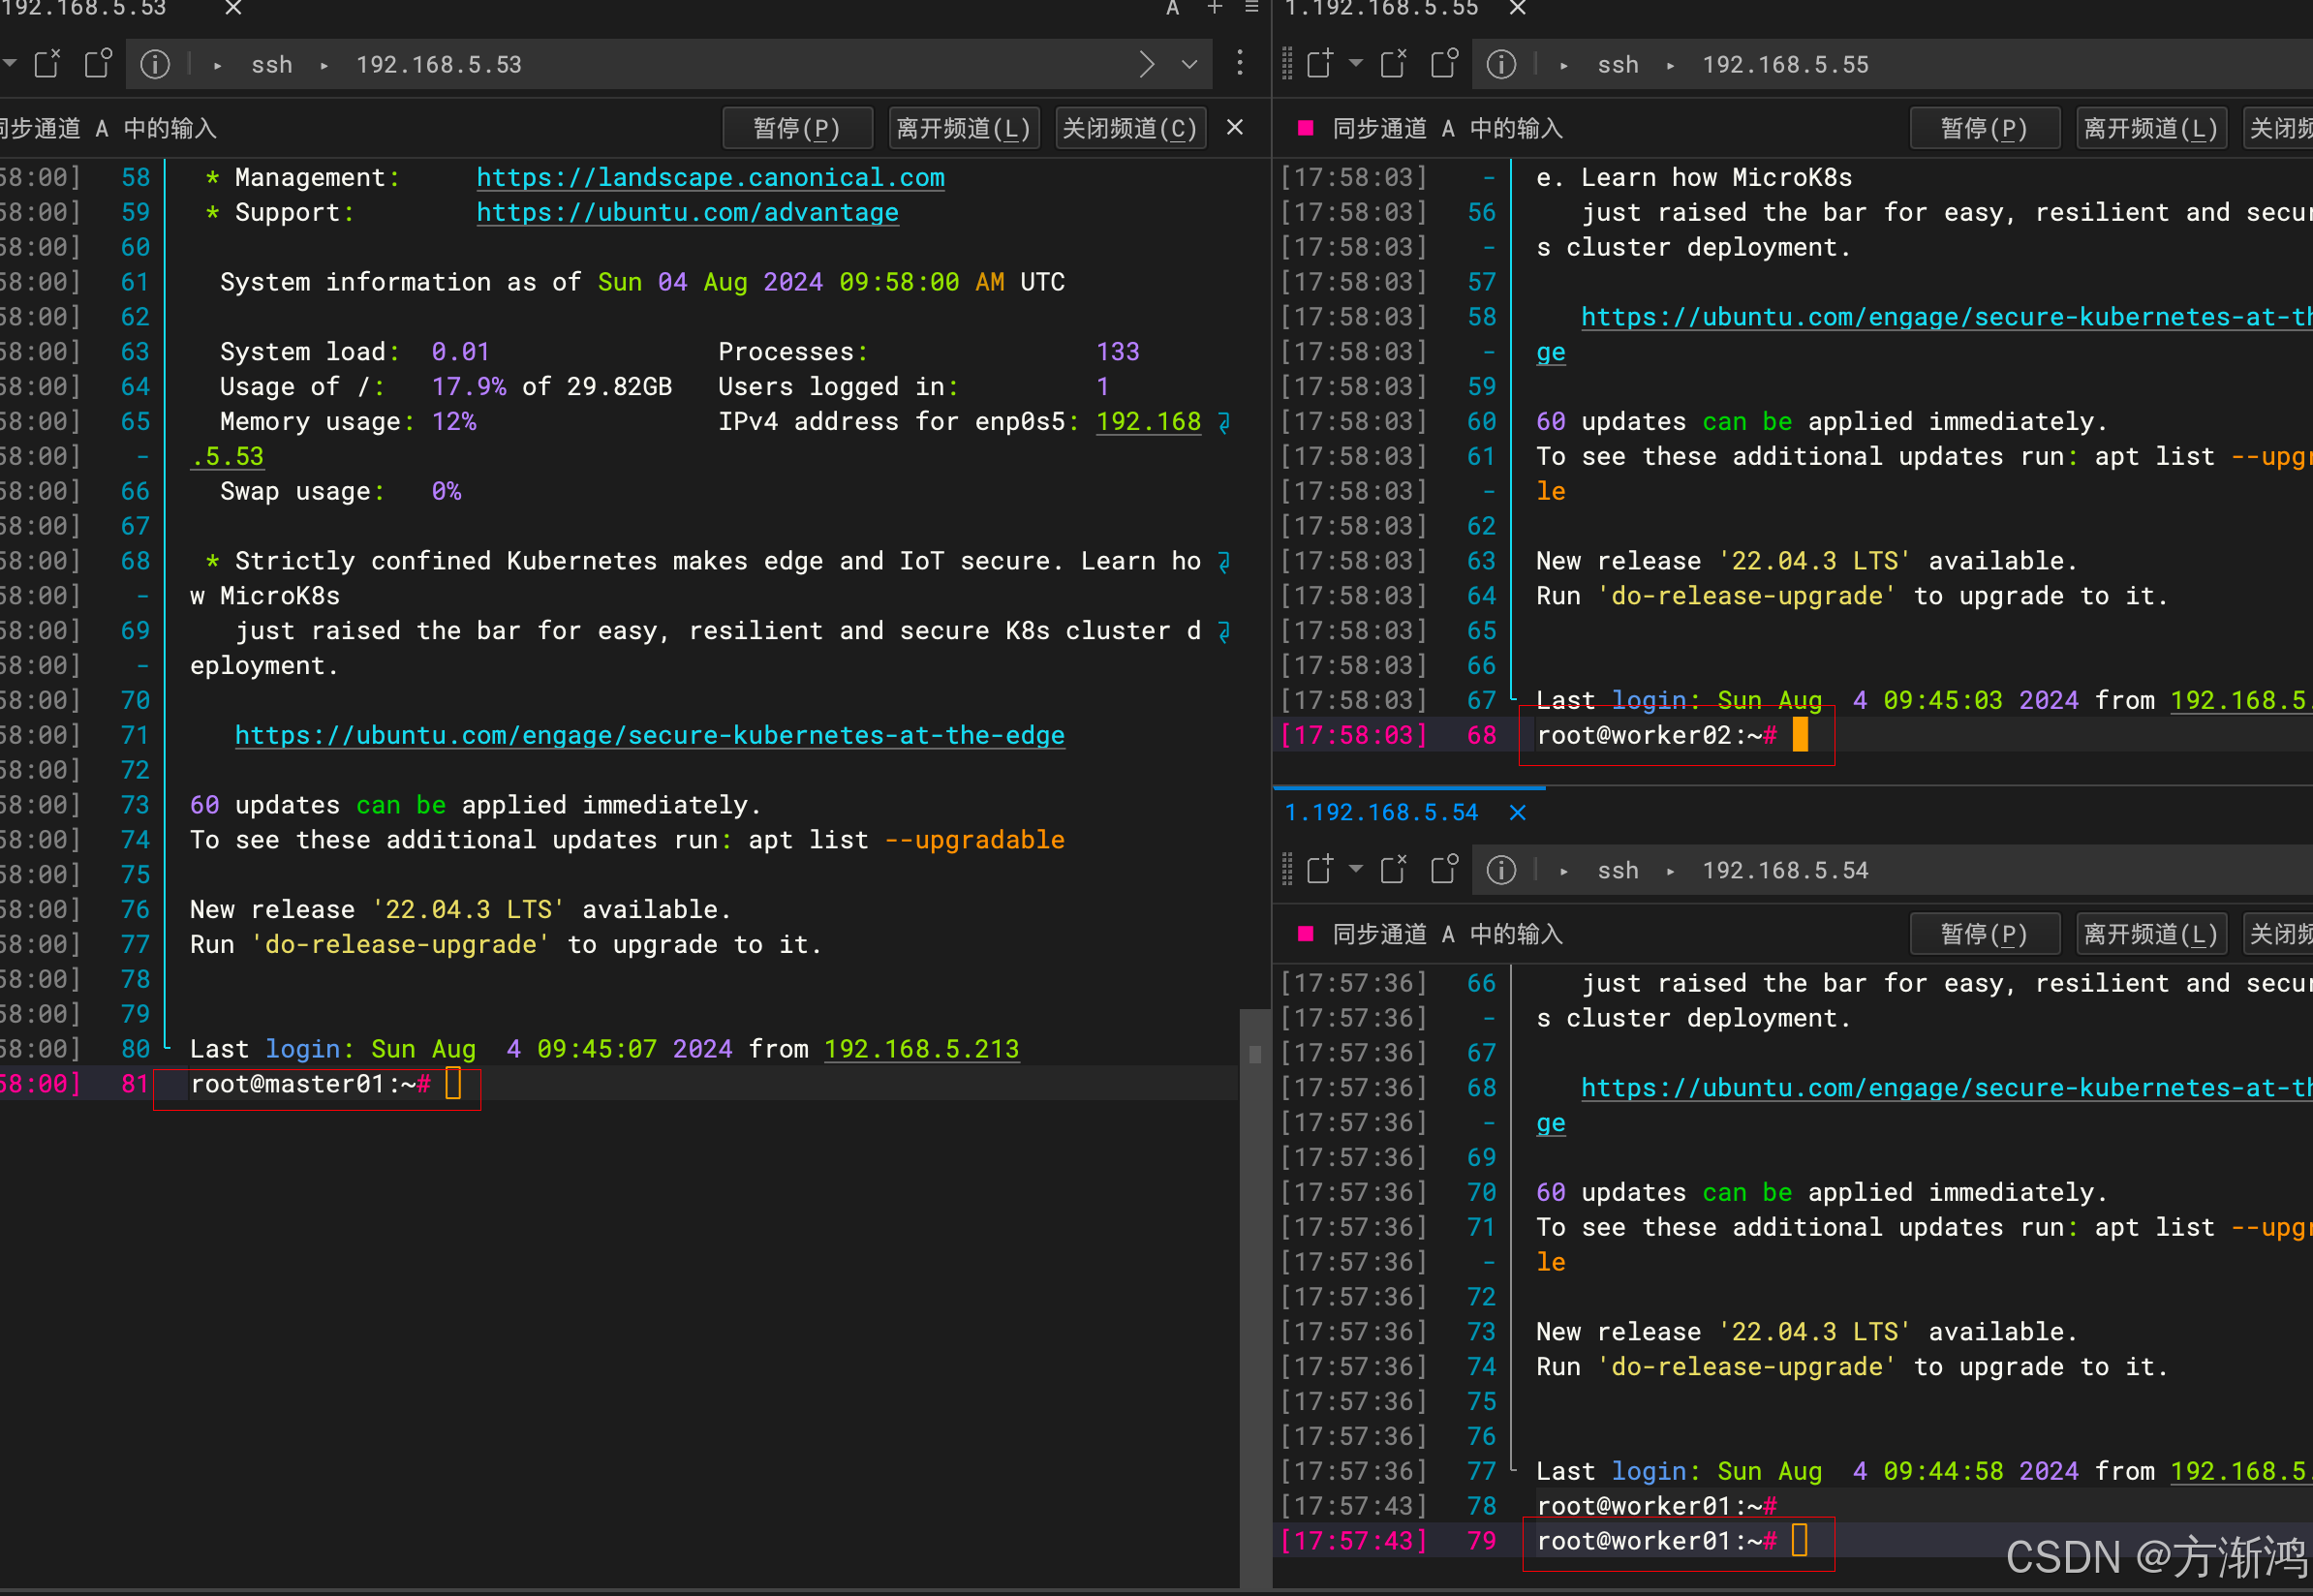Screen dimensions: 2313x1596
Task: Open kubernetes link in worker02 pane
Action: [1946, 317]
